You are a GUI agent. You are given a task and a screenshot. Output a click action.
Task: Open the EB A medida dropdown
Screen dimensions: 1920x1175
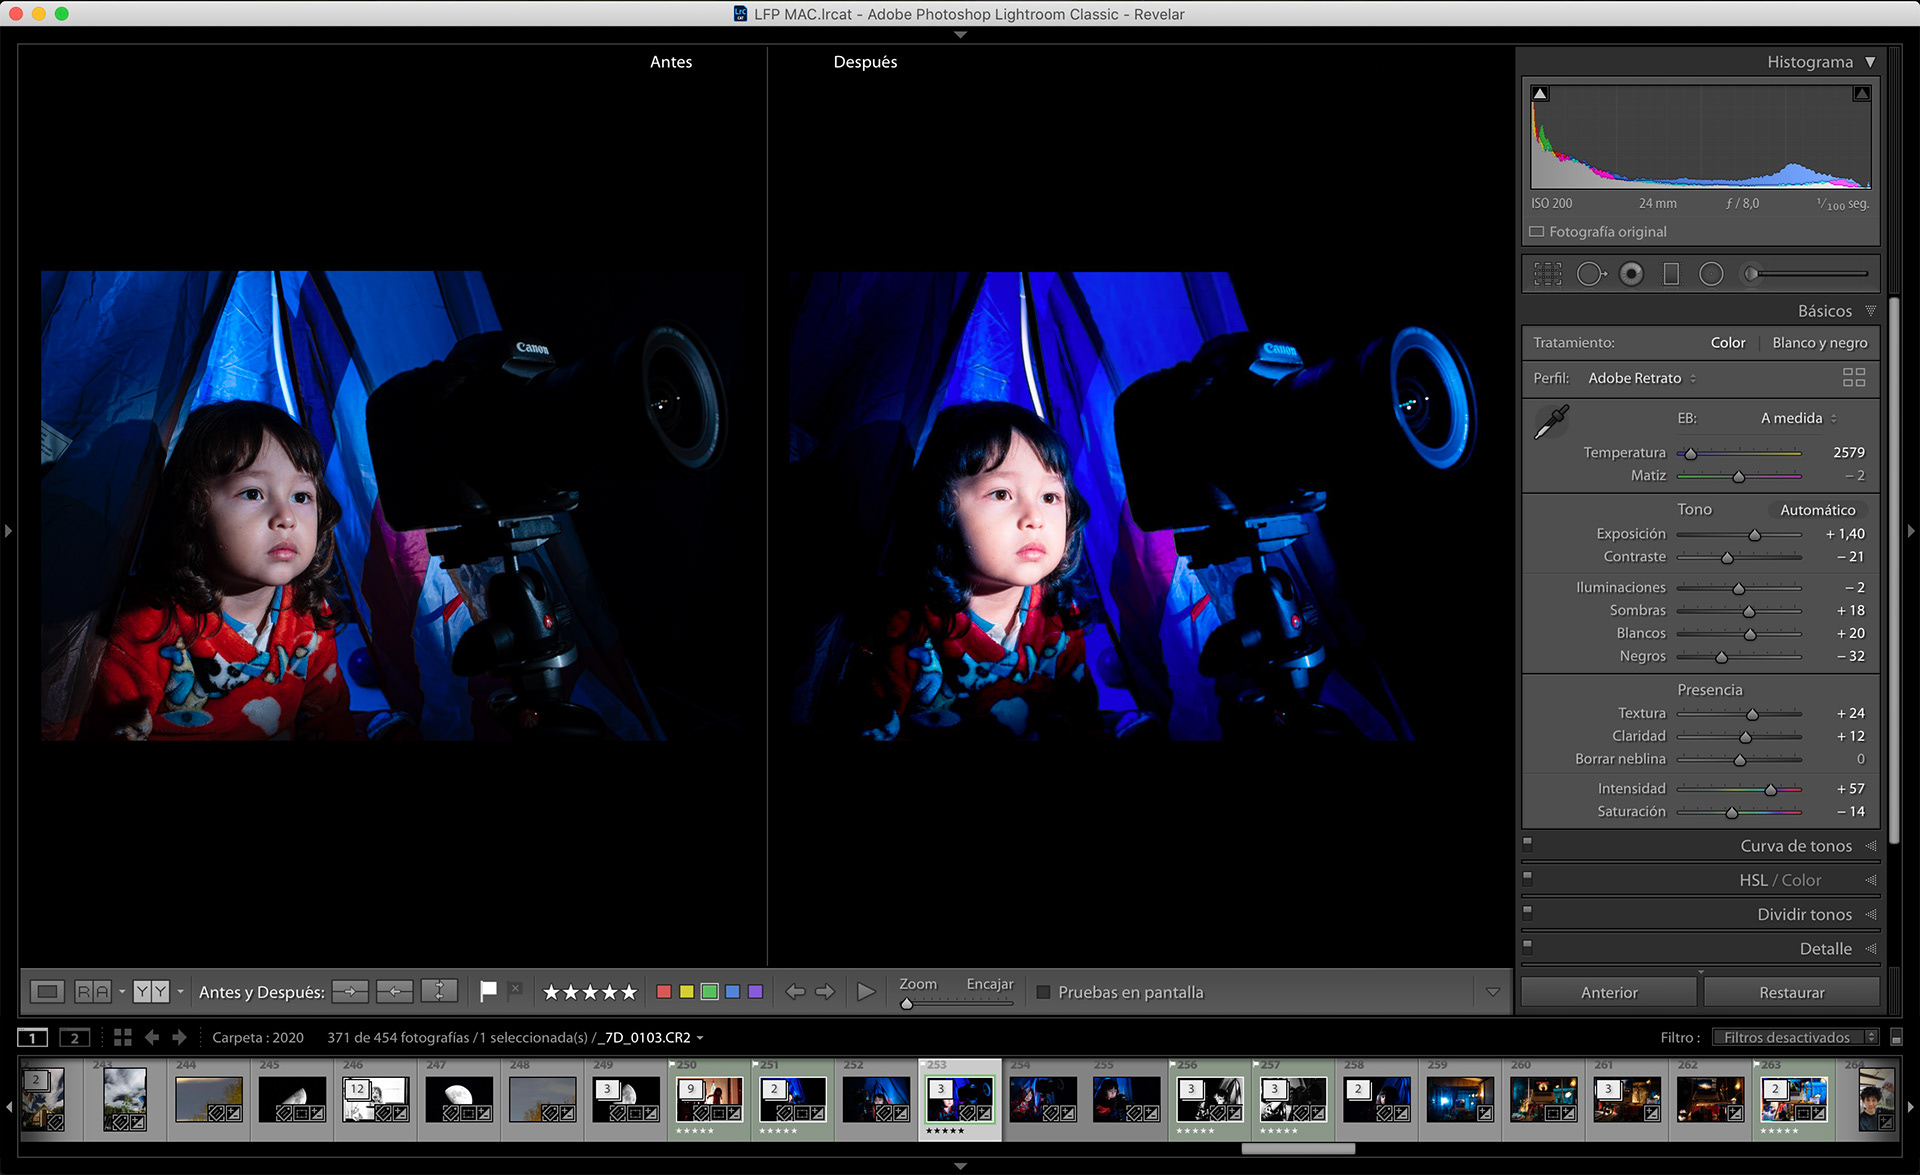coord(1798,418)
